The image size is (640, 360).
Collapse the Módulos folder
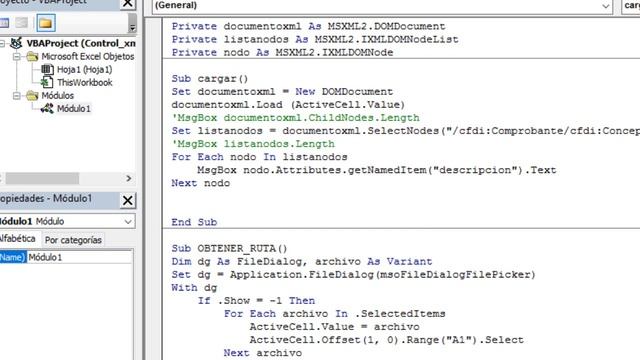pos(16,96)
